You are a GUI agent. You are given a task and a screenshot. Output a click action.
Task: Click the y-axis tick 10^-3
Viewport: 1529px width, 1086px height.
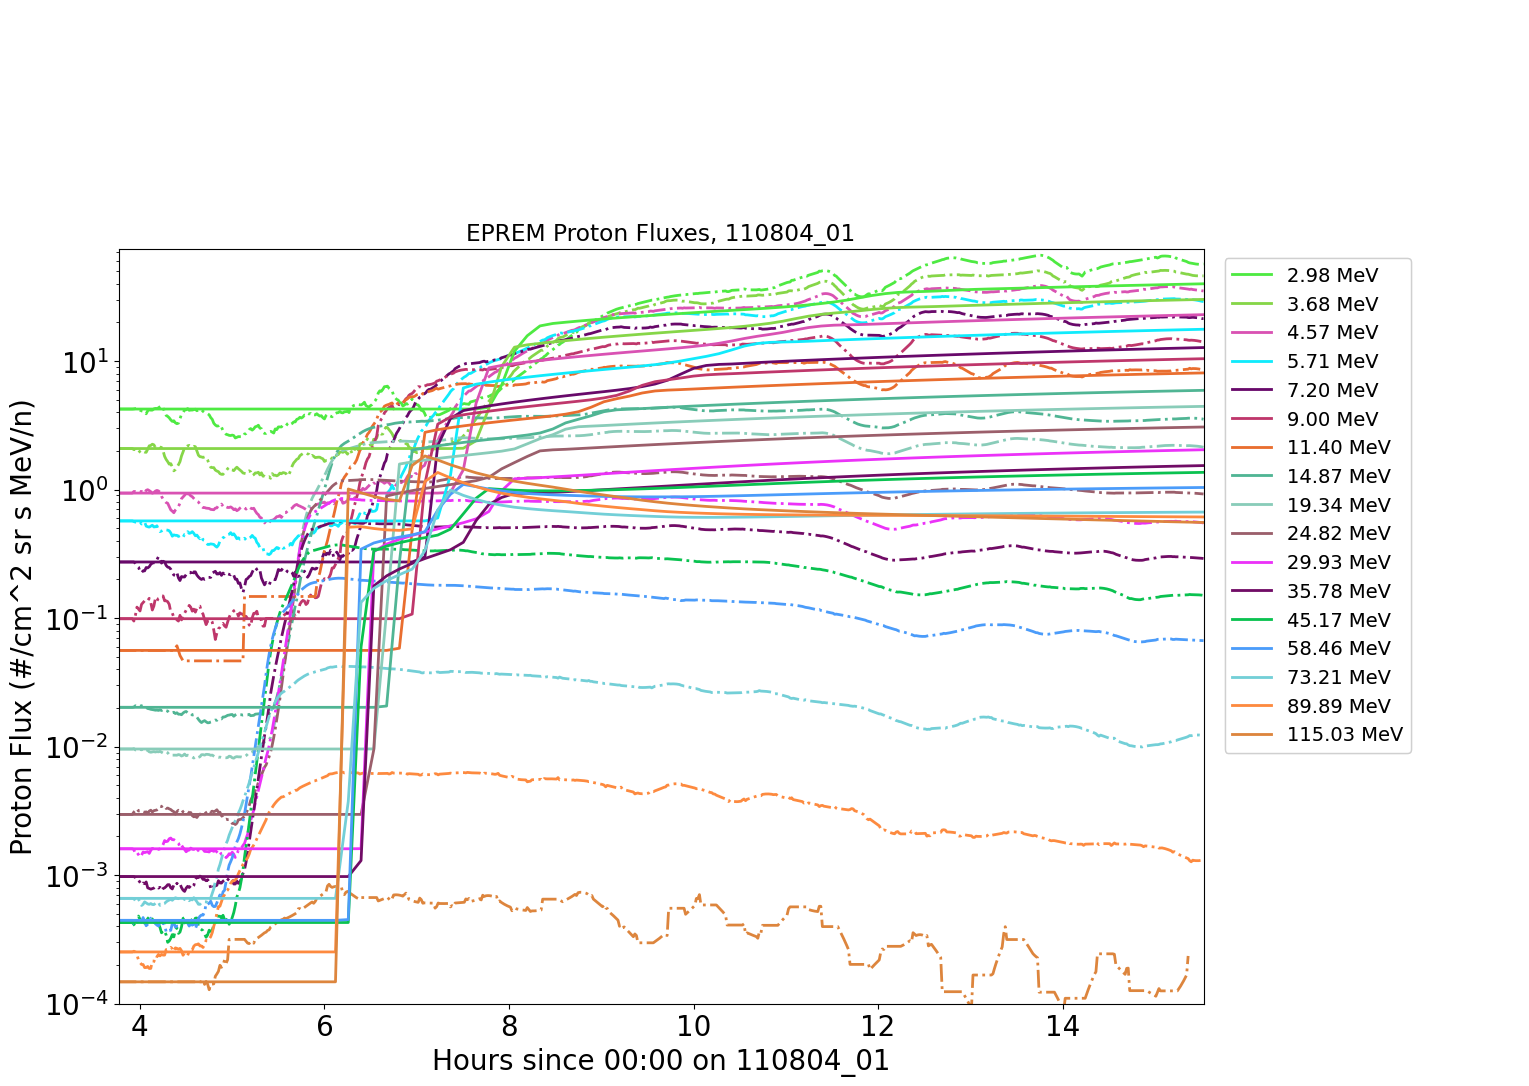pyautogui.click(x=79, y=876)
